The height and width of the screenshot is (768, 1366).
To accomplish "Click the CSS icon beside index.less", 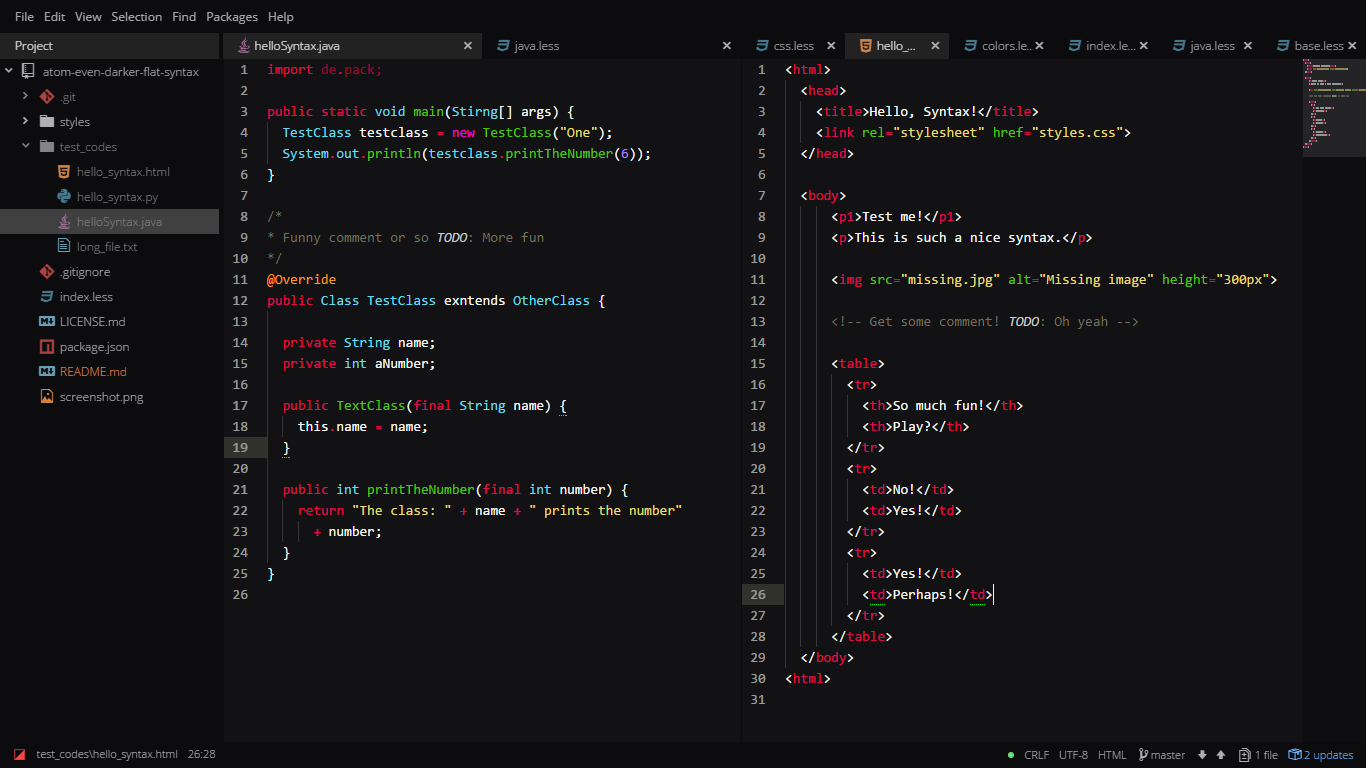I will [x=46, y=297].
